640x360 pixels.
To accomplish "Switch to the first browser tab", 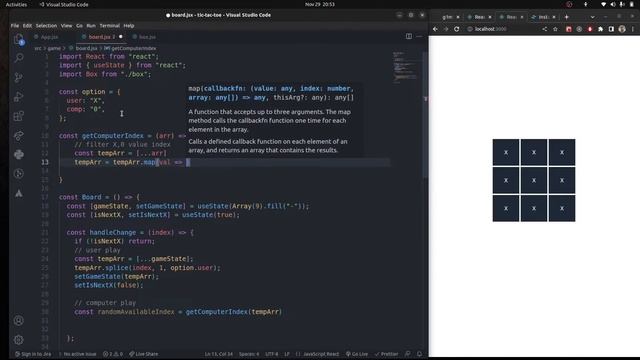I will pyautogui.click(x=447, y=17).
